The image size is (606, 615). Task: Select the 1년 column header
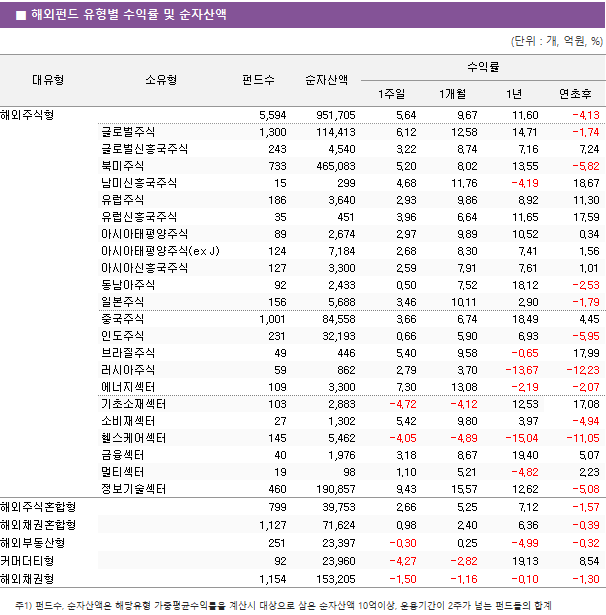pyautogui.click(x=514, y=94)
